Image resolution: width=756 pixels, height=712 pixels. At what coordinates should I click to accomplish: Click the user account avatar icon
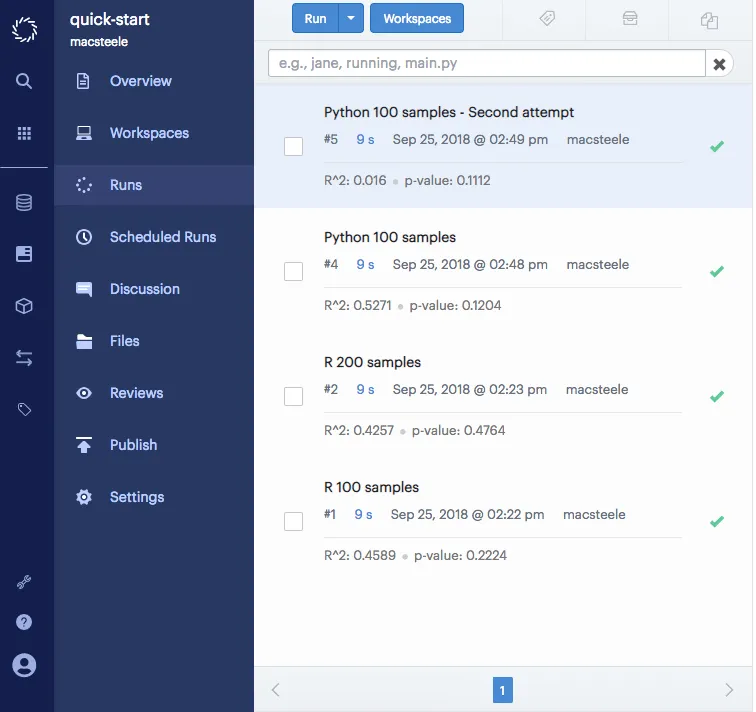point(24,665)
